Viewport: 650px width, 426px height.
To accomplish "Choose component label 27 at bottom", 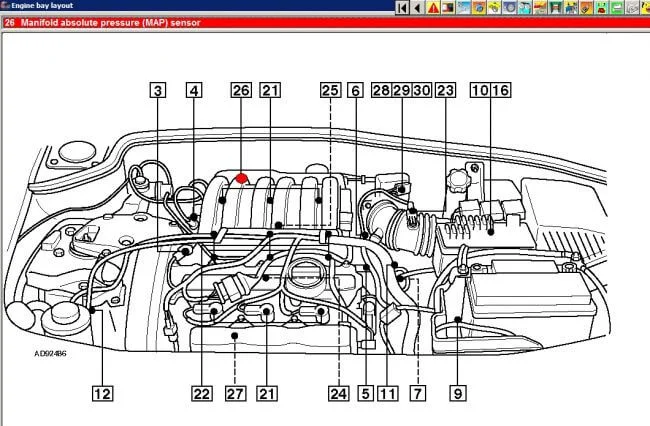I will [235, 393].
